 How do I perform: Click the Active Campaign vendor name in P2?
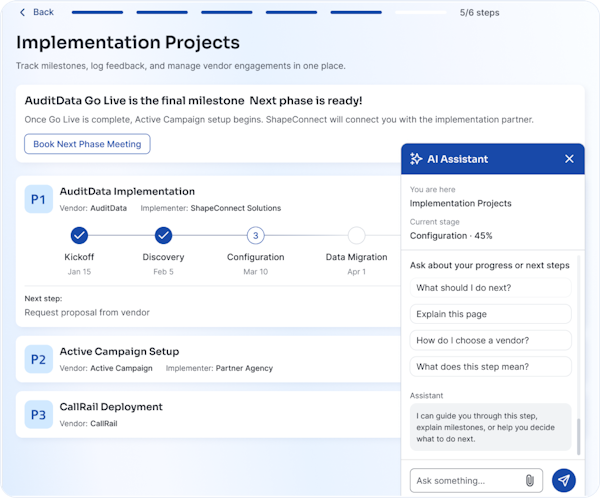[x=121, y=368]
